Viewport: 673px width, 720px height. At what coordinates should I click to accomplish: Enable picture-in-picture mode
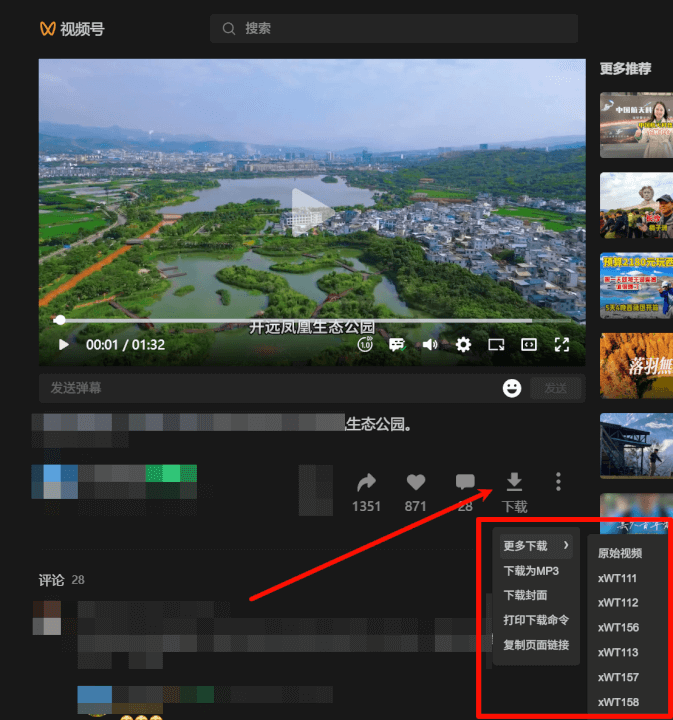click(x=496, y=344)
